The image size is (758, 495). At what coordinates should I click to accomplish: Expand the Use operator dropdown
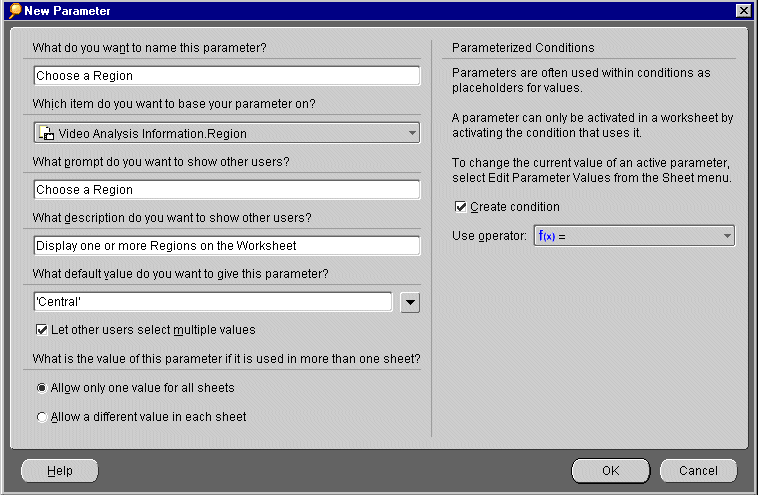point(726,236)
